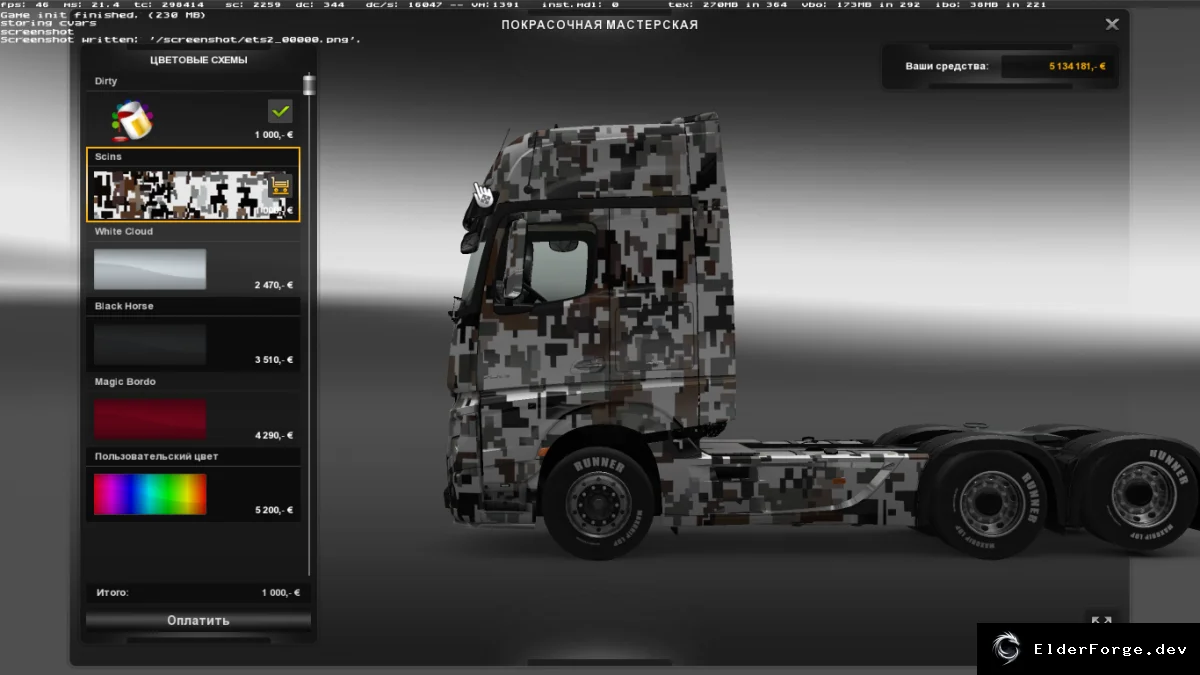Click the price "5 200,- €"

tap(274, 510)
